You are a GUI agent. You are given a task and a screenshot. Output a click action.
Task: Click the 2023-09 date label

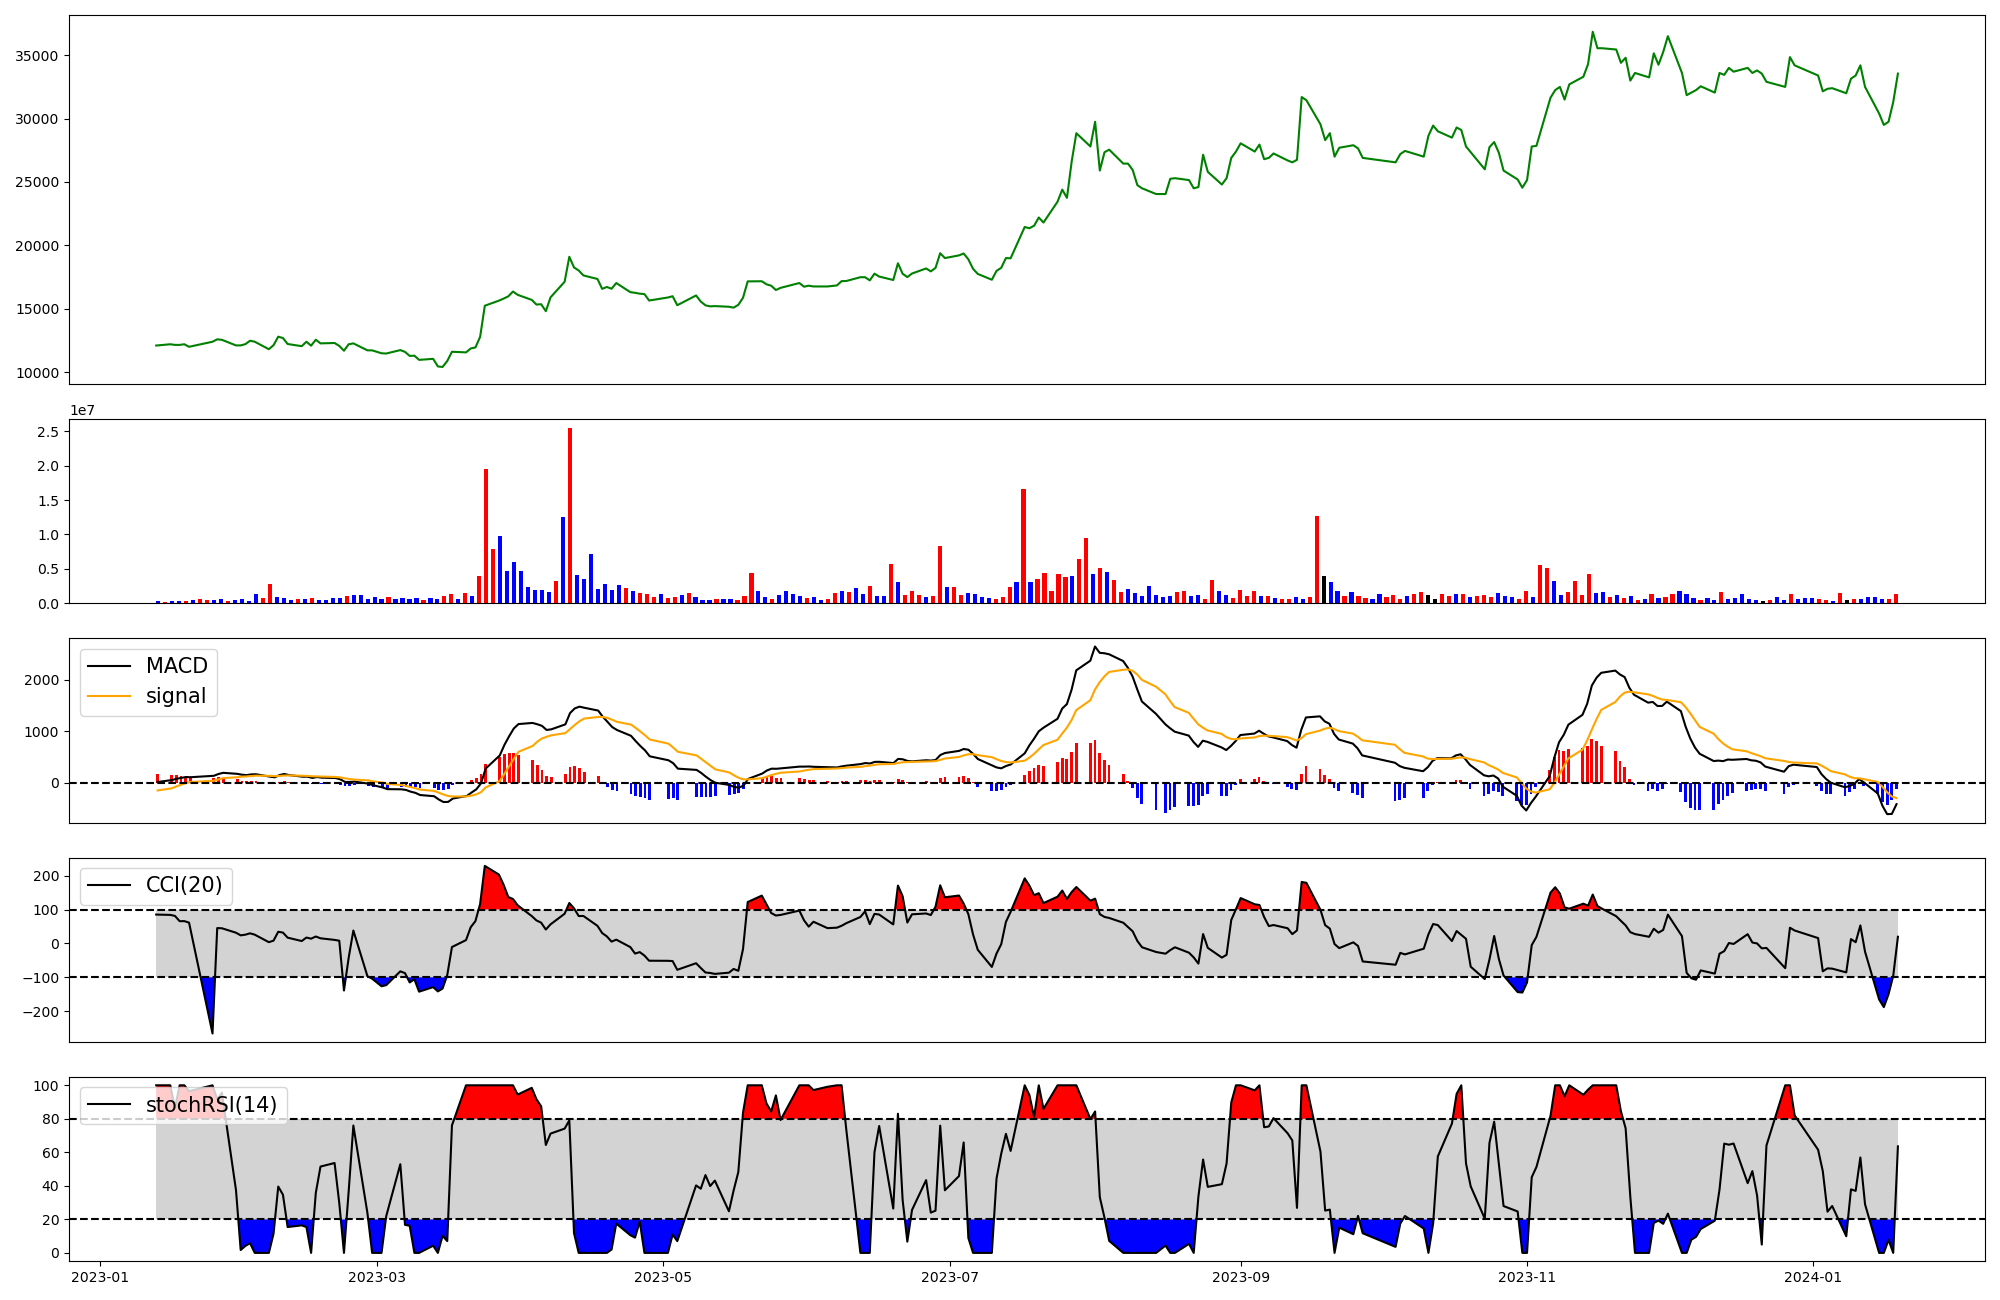click(x=1241, y=1277)
